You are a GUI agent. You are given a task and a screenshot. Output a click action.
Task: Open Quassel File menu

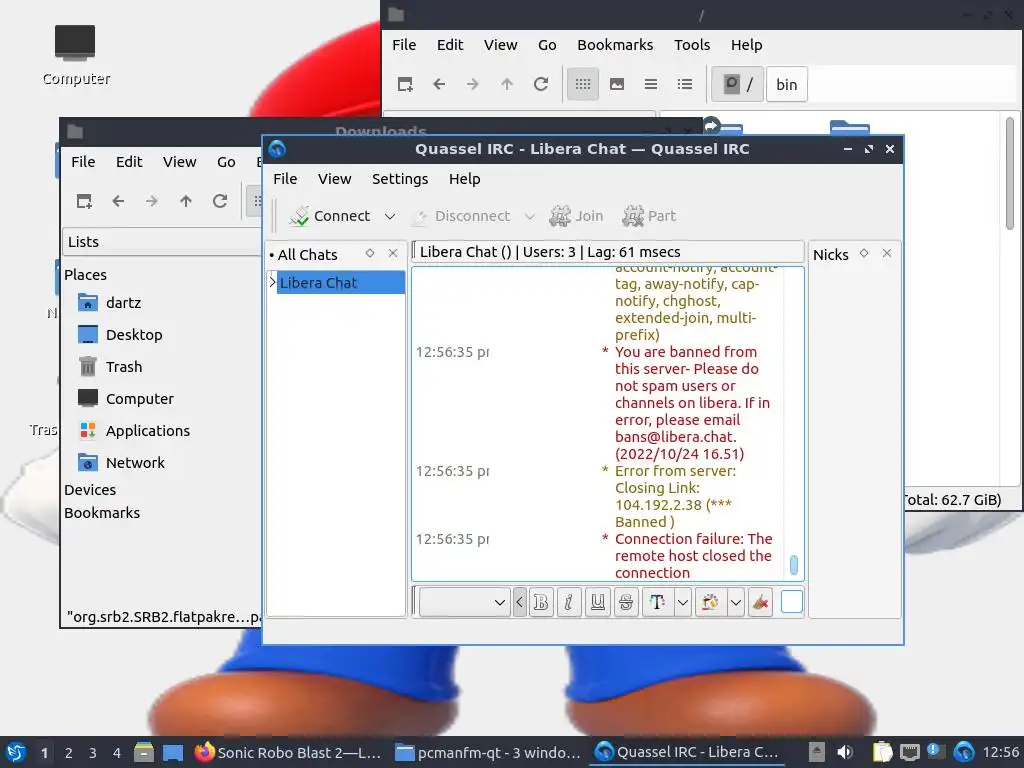tap(285, 179)
